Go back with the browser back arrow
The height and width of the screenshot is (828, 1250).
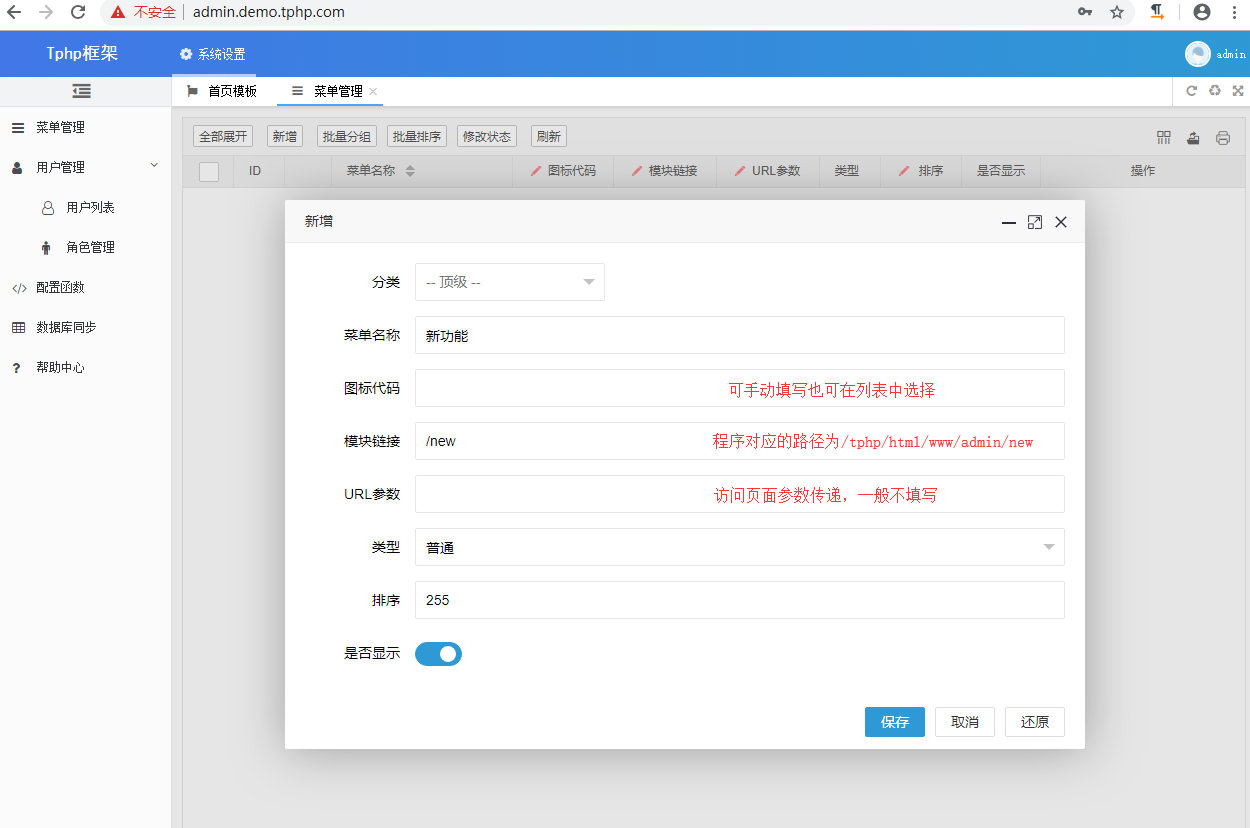click(x=14, y=12)
